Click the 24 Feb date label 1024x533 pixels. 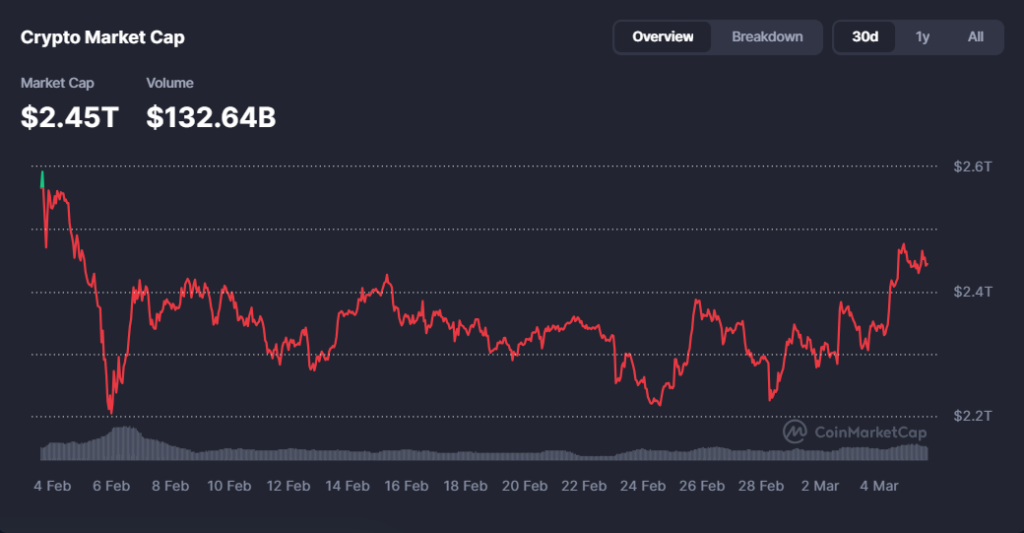pyautogui.click(x=642, y=487)
